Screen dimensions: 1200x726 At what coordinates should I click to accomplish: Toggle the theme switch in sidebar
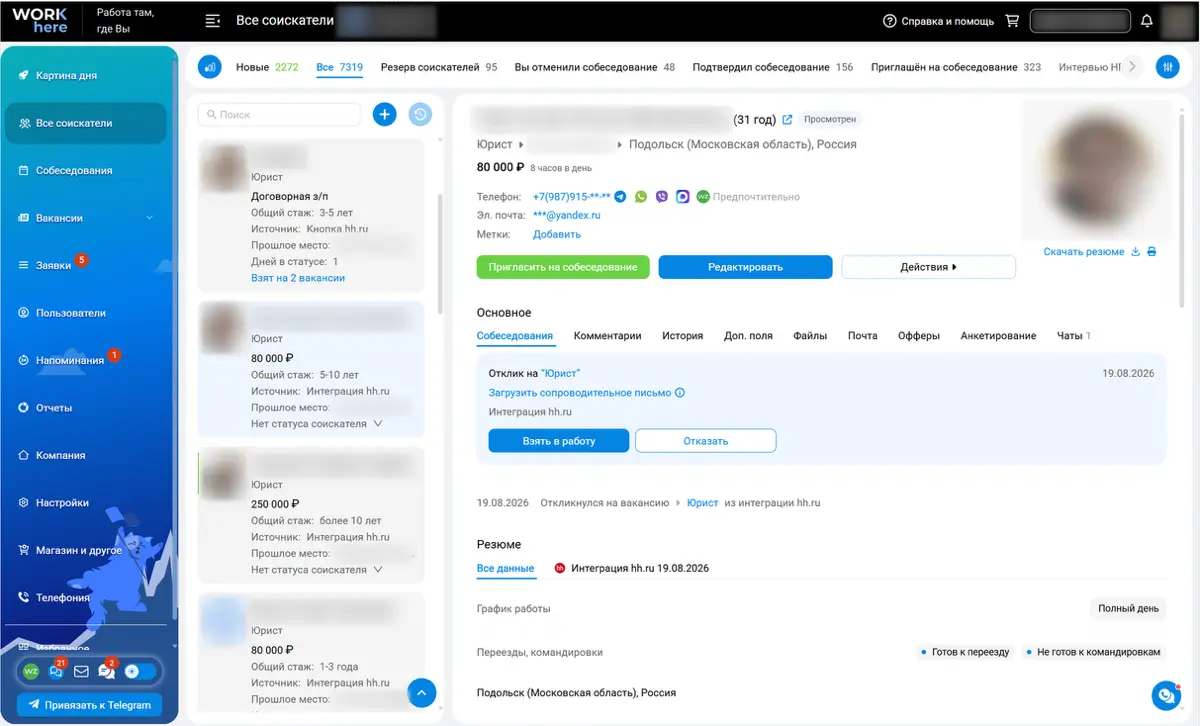139,671
